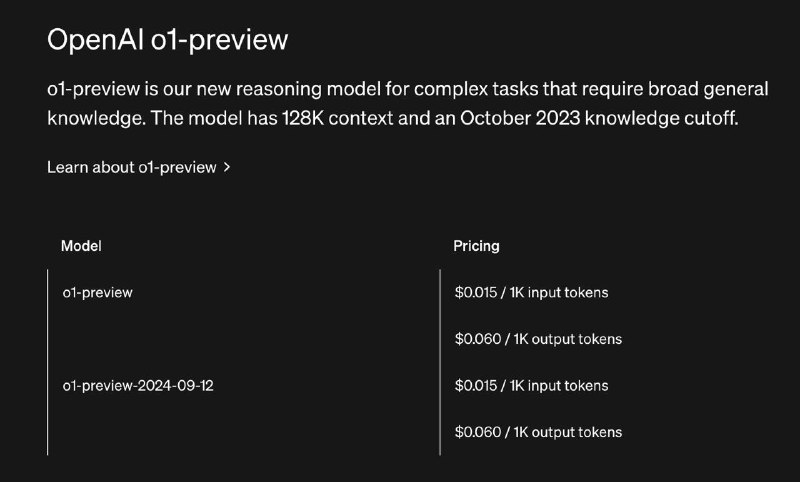Click the vertical divider beside the Pricing column

[440, 362]
